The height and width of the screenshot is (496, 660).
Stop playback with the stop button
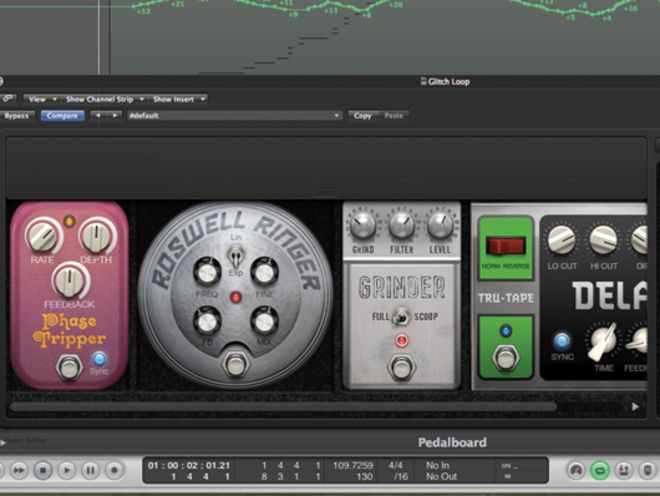(x=43, y=470)
